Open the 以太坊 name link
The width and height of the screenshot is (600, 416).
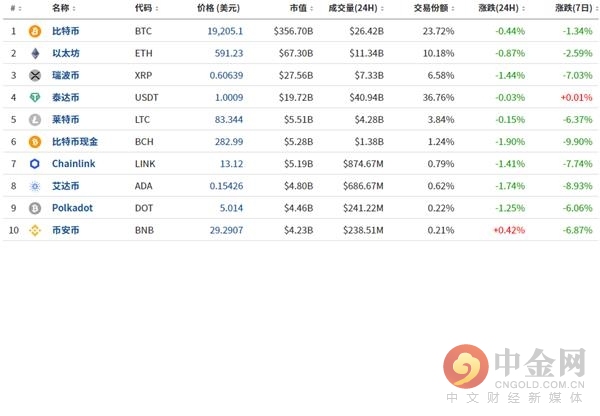click(x=65, y=53)
